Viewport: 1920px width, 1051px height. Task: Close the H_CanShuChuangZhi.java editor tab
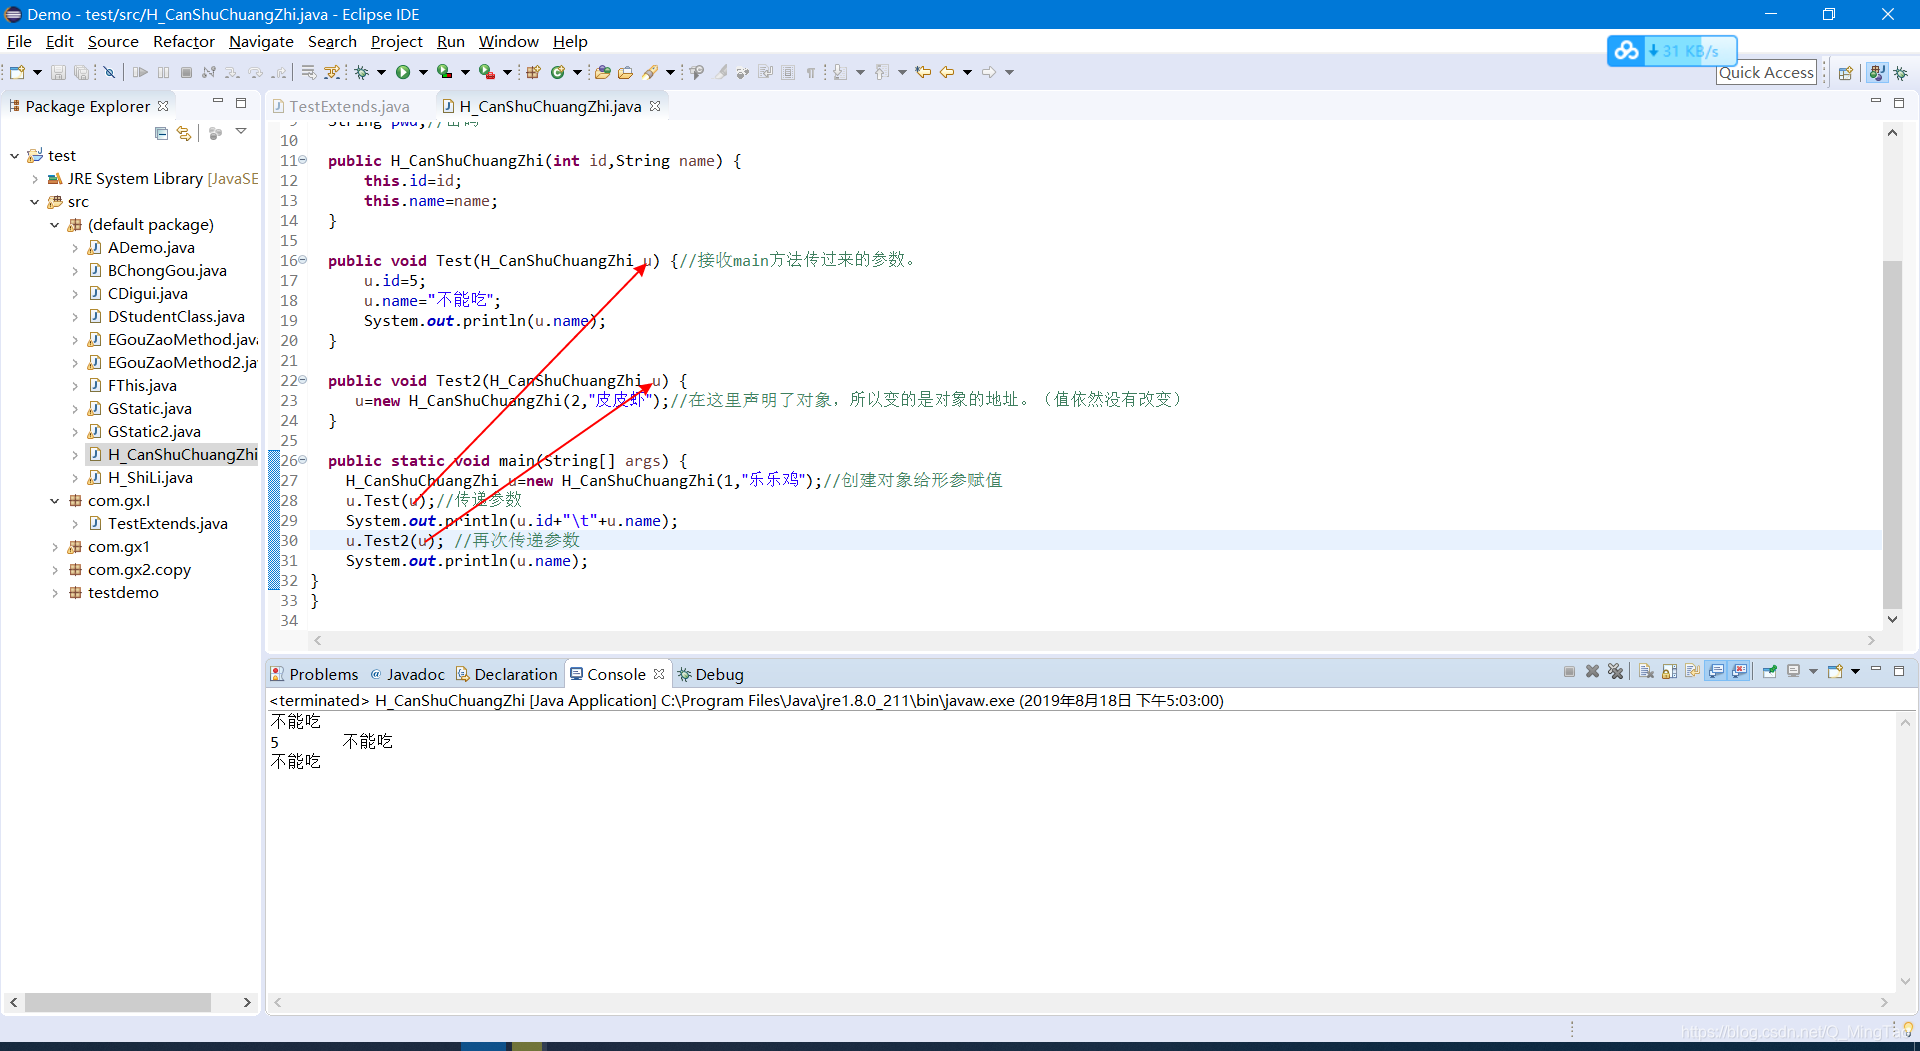tap(655, 105)
